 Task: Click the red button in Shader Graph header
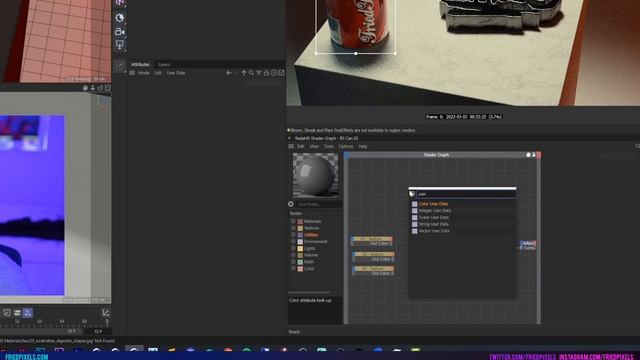539,155
